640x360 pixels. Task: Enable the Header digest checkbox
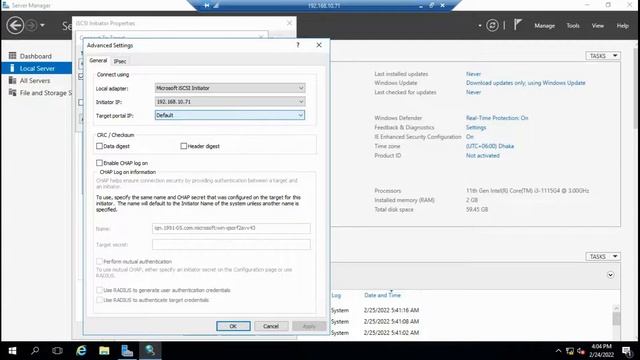(184, 146)
